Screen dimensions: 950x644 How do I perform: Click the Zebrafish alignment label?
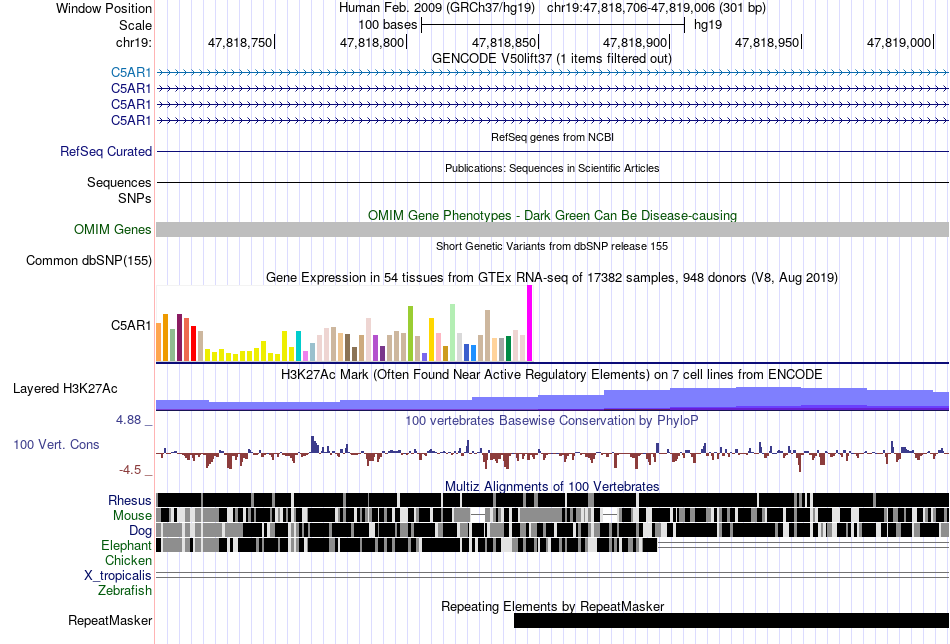click(125, 590)
